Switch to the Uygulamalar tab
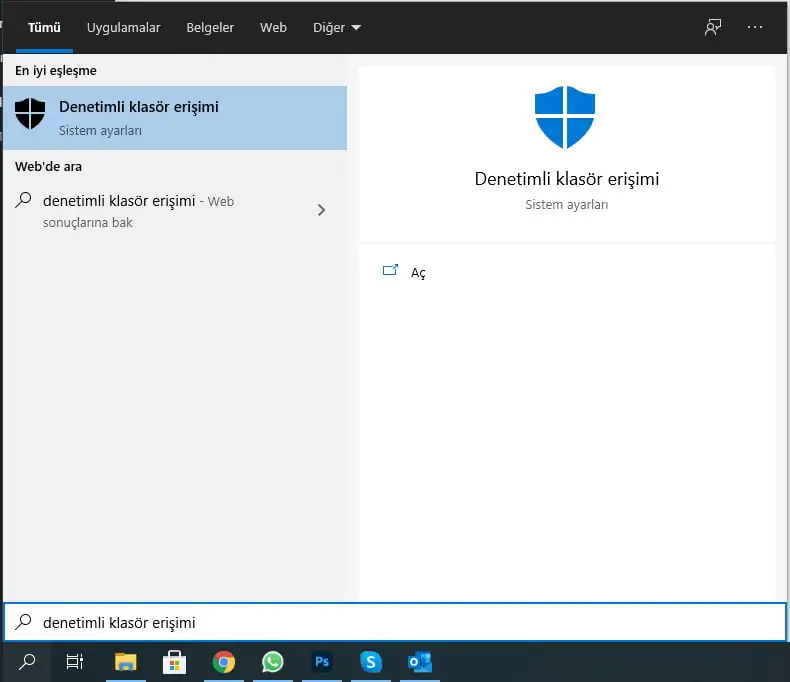Viewport: 790px width, 682px height. 123,28
